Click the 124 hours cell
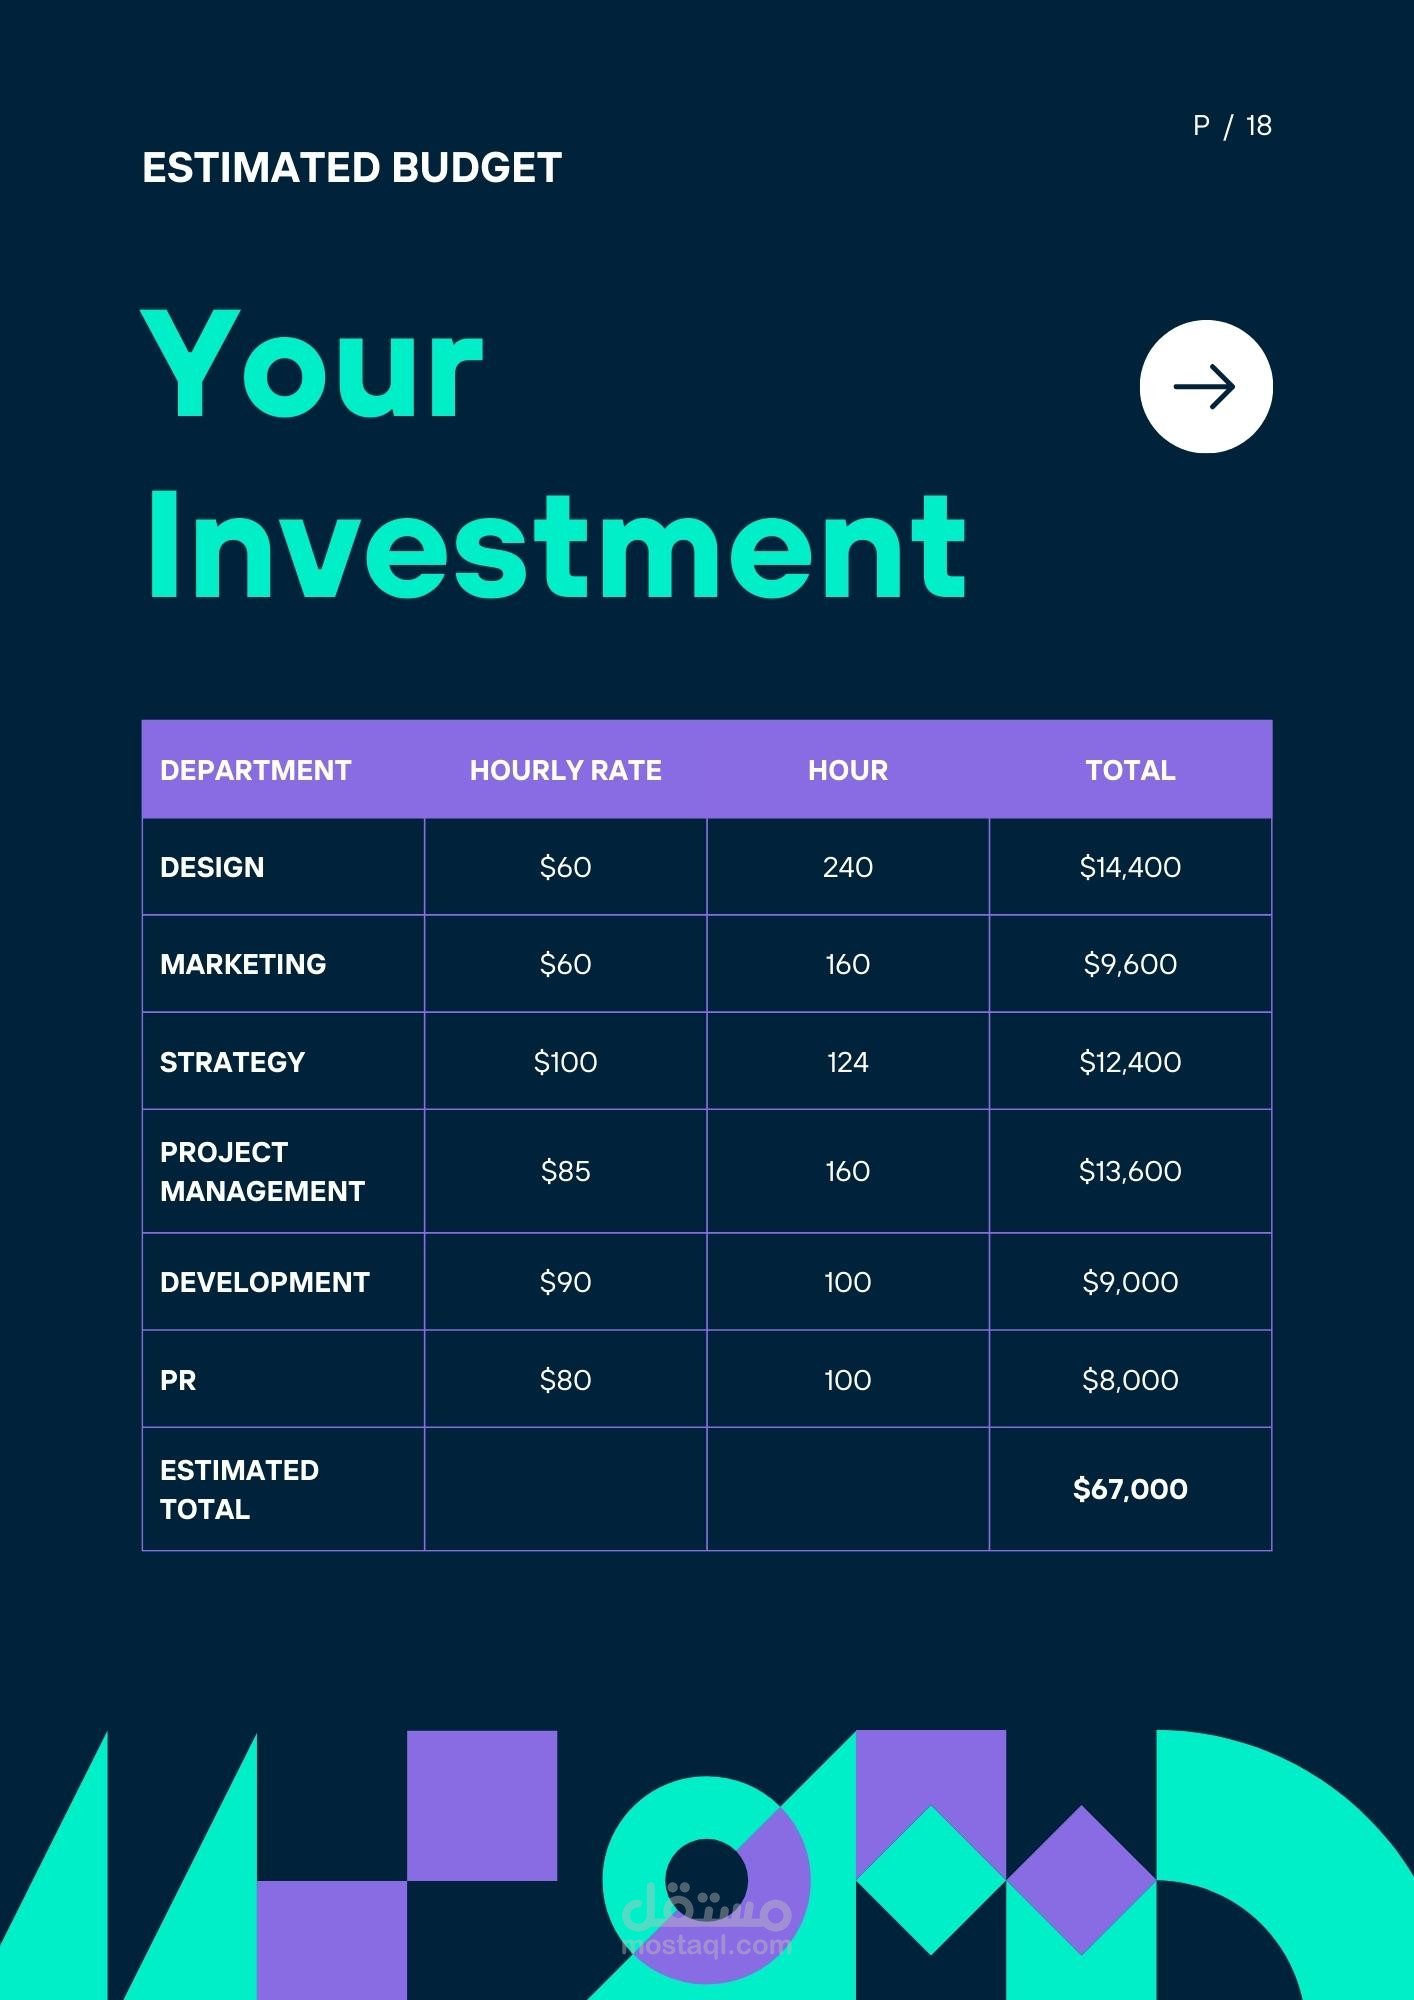1414x2000 pixels. [x=848, y=1062]
